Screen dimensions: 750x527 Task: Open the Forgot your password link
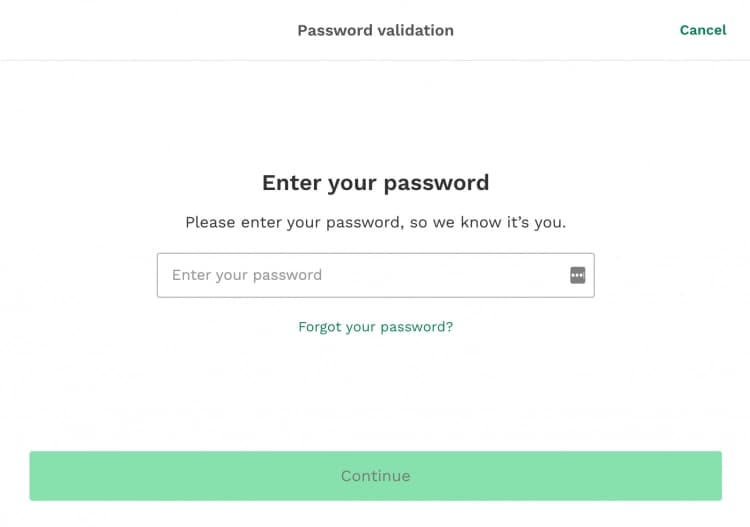coord(375,327)
